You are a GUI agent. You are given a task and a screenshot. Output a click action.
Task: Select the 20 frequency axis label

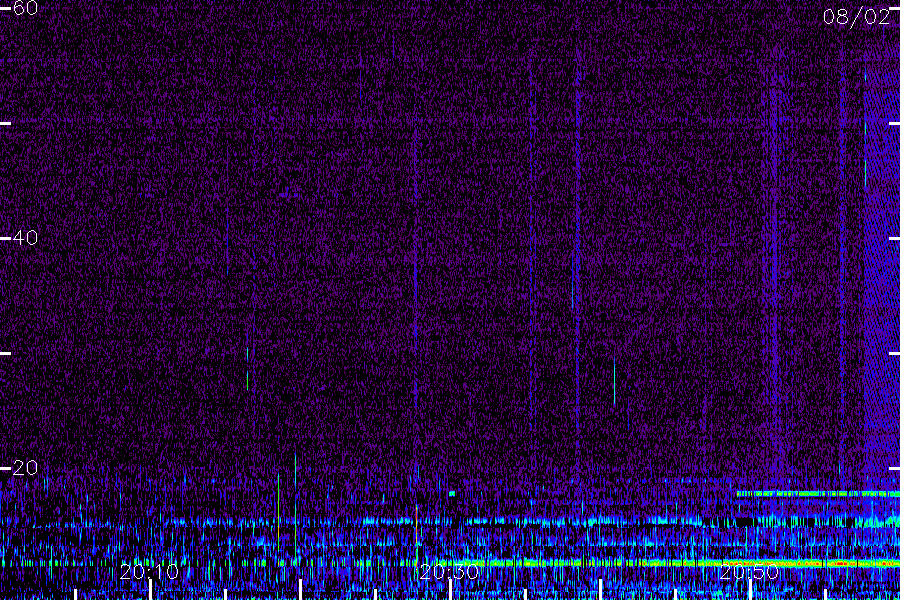tap(25, 468)
